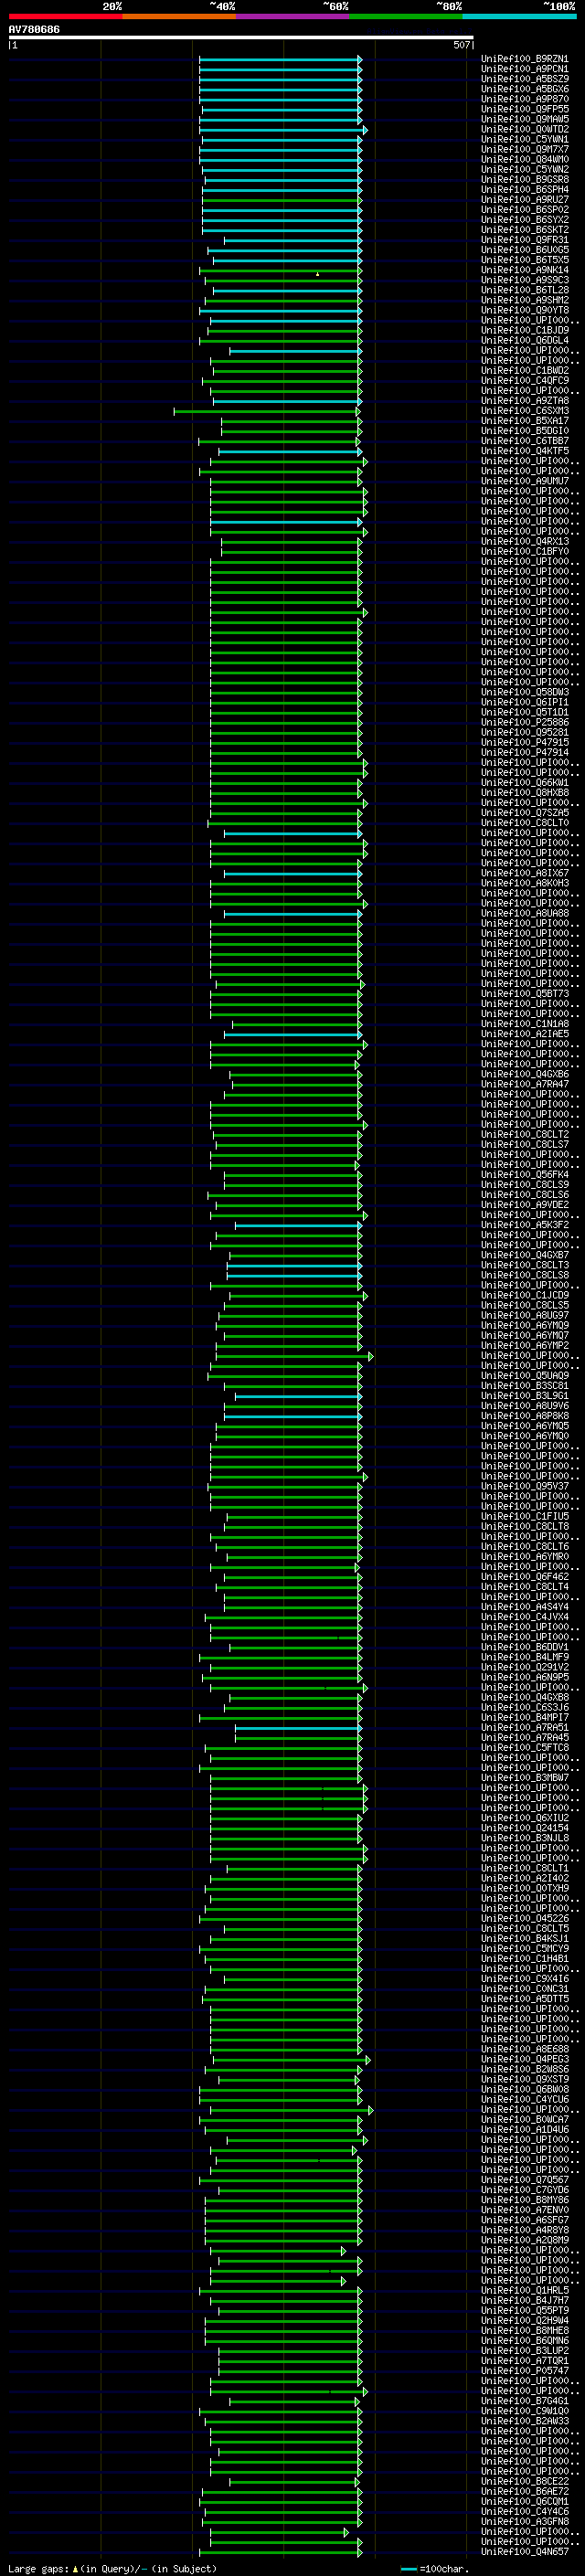Image resolution: width=585 pixels, height=2576 pixels.
Task: Select the UniRef100_B9GSR8 label
Action: tap(524, 180)
